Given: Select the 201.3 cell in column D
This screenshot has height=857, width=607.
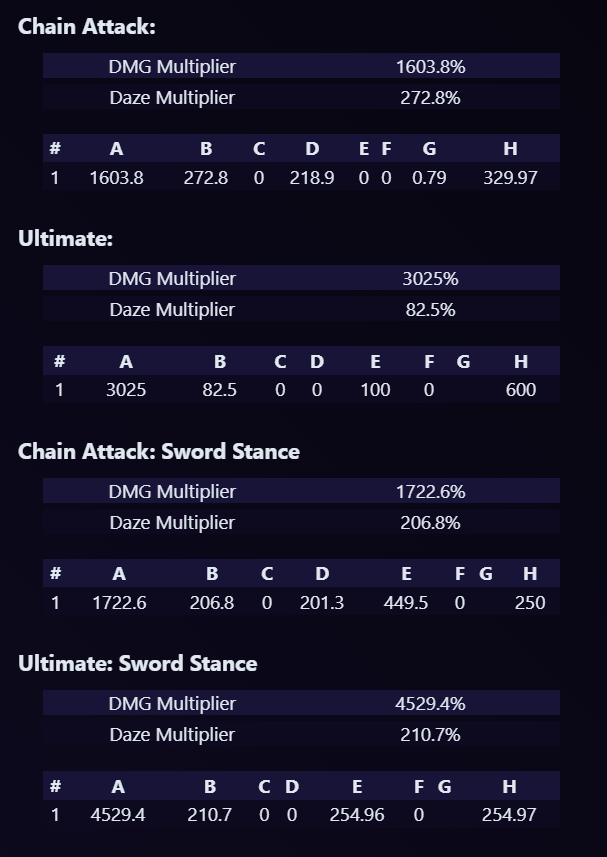Looking at the screenshot, I should (321, 603).
